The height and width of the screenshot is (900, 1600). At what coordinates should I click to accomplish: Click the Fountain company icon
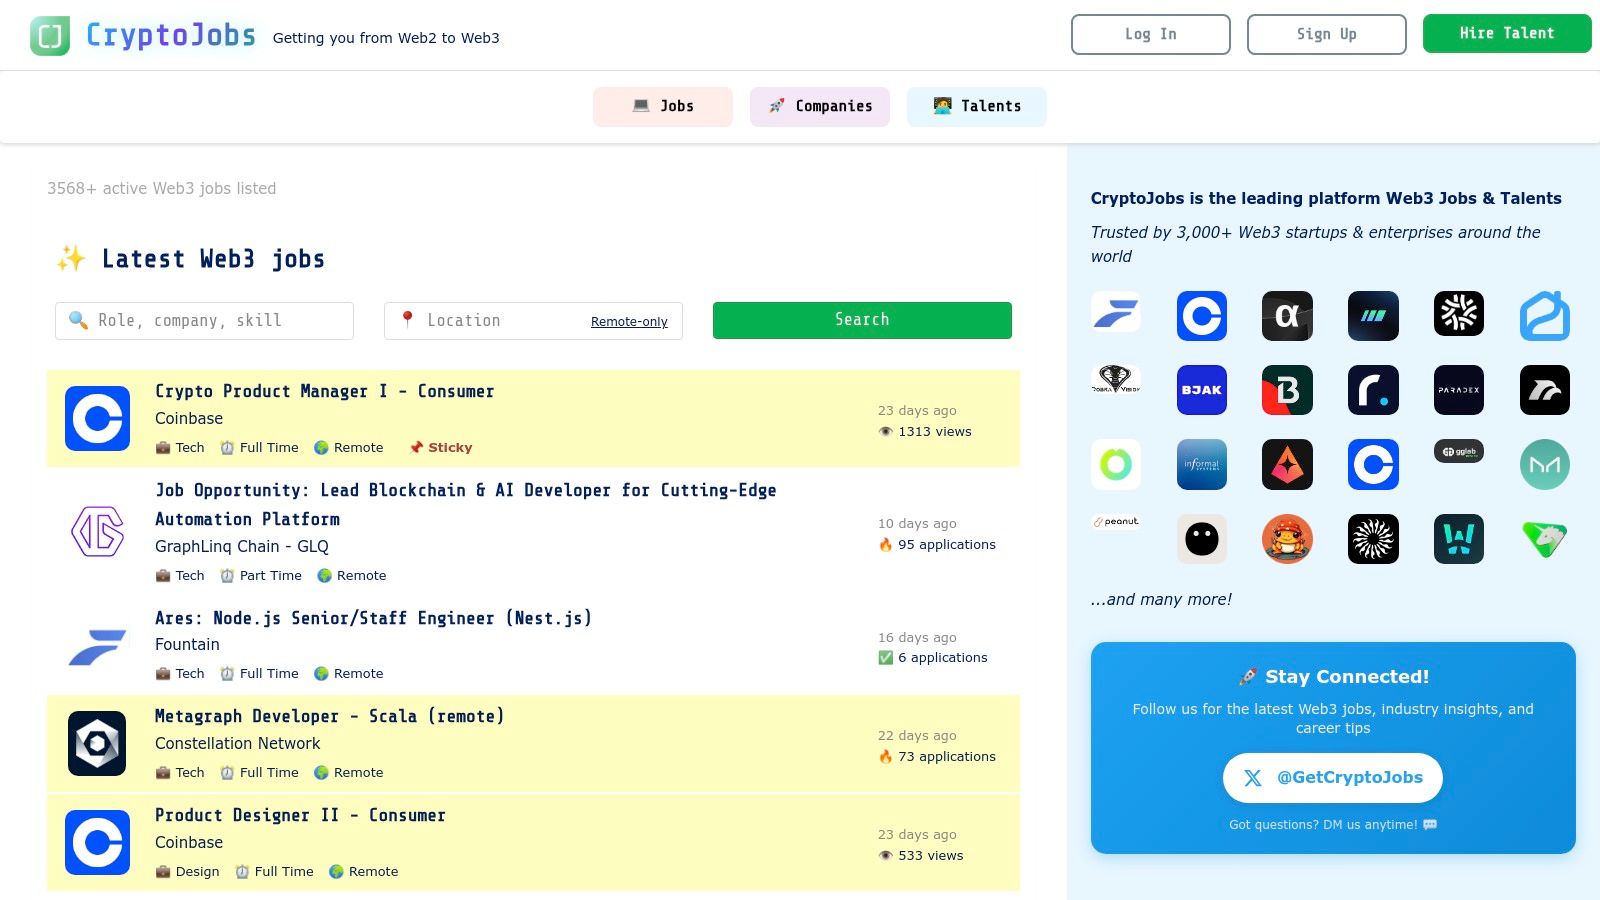(x=97, y=645)
